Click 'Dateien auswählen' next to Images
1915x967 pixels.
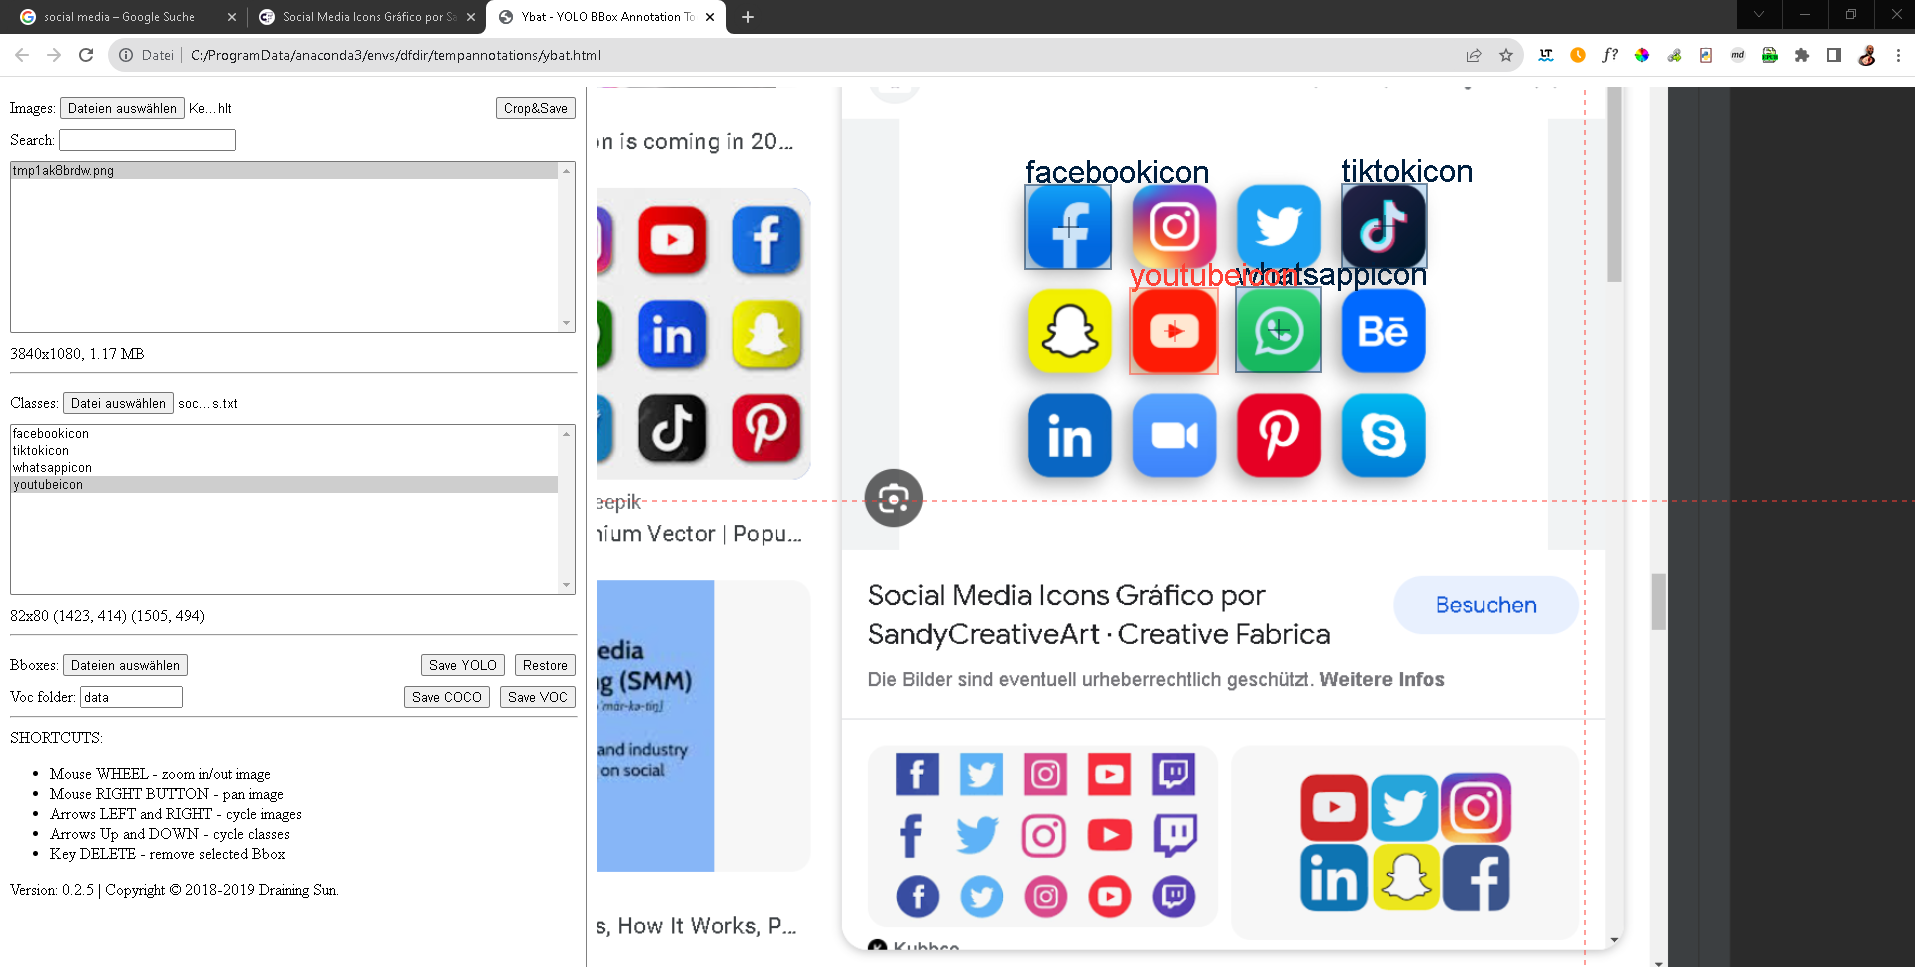coord(122,108)
